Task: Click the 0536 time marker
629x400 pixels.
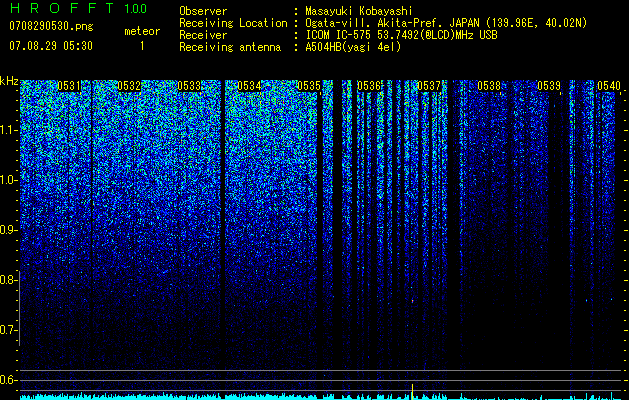Action: click(369, 86)
